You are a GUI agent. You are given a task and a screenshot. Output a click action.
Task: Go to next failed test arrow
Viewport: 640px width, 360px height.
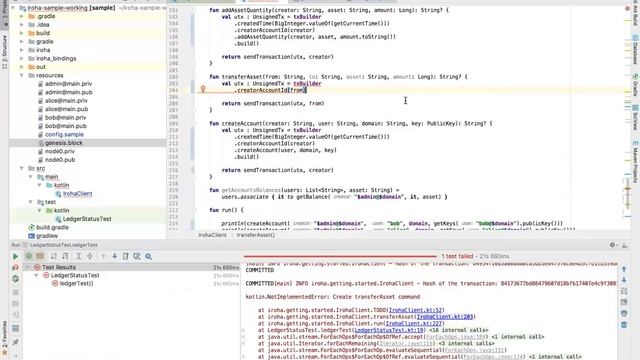point(115,256)
